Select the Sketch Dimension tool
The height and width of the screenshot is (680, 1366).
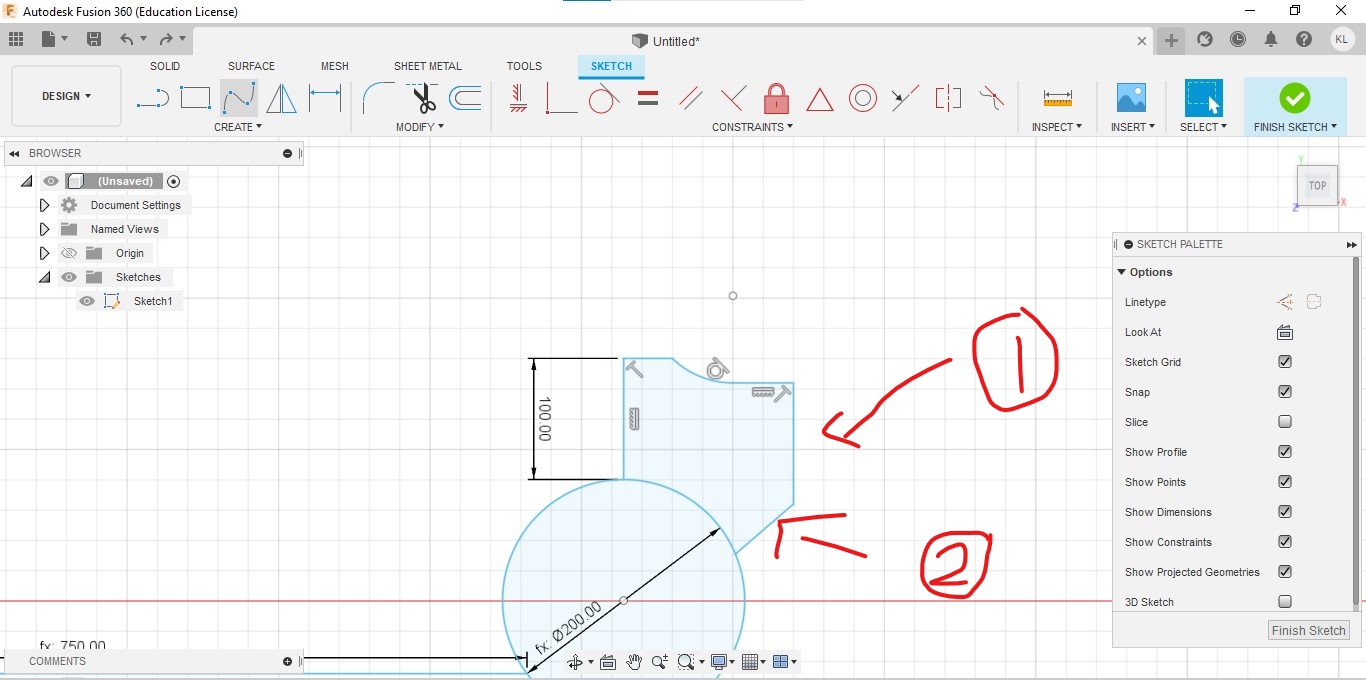(325, 98)
